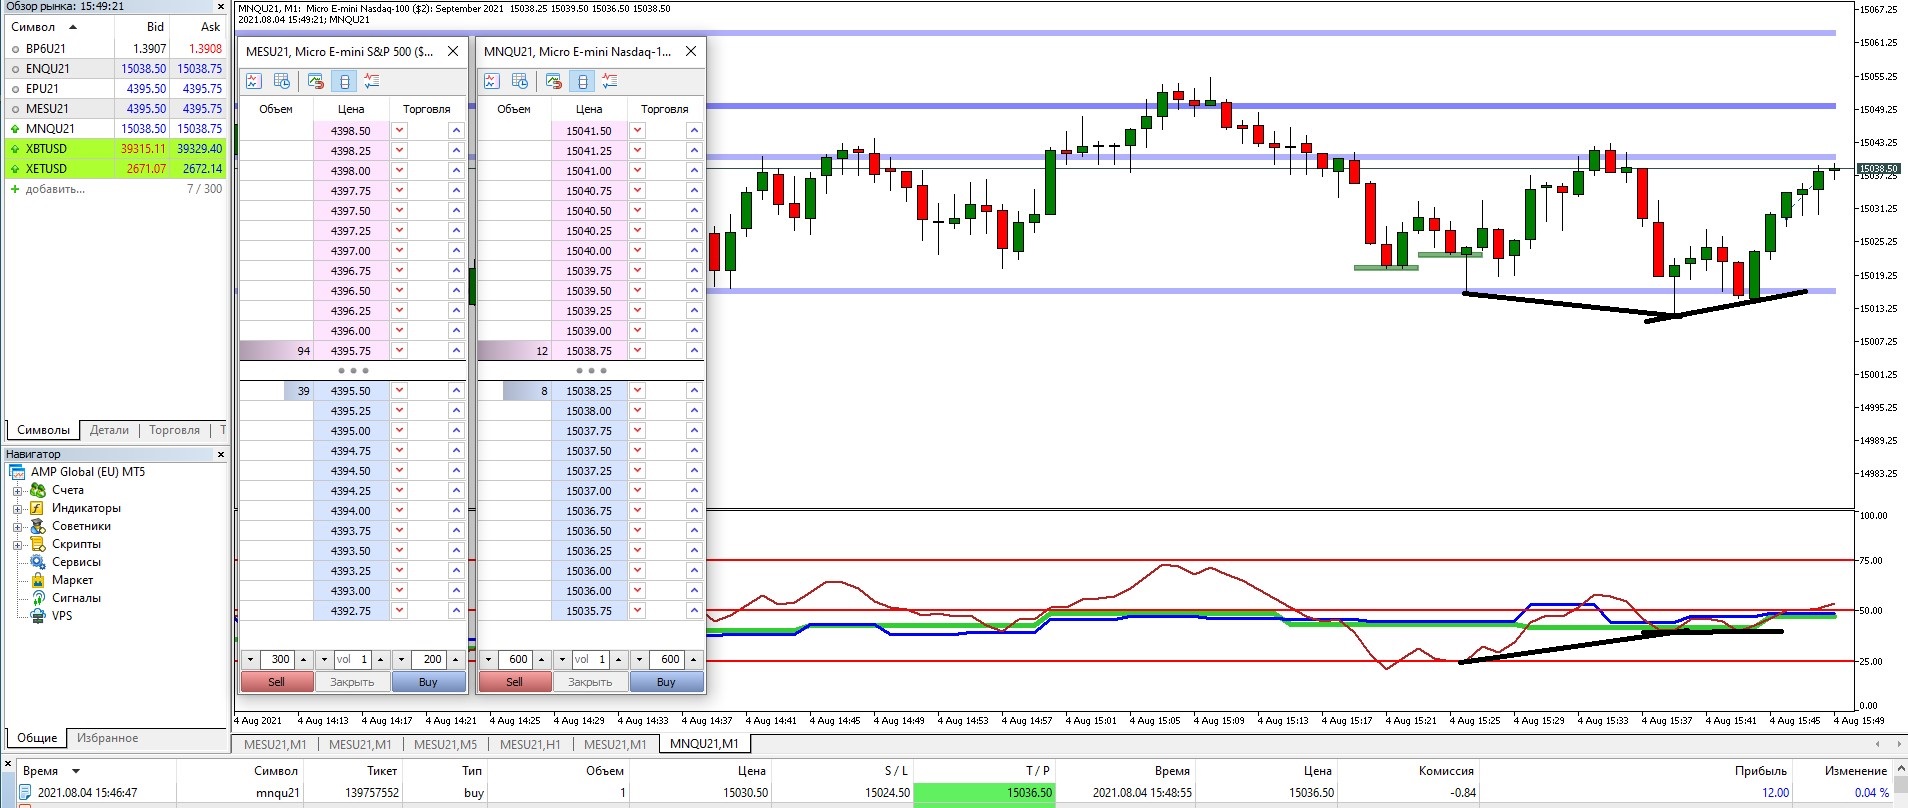
Task: Click blue buy arrow at price 4397.00
Action: click(456, 250)
